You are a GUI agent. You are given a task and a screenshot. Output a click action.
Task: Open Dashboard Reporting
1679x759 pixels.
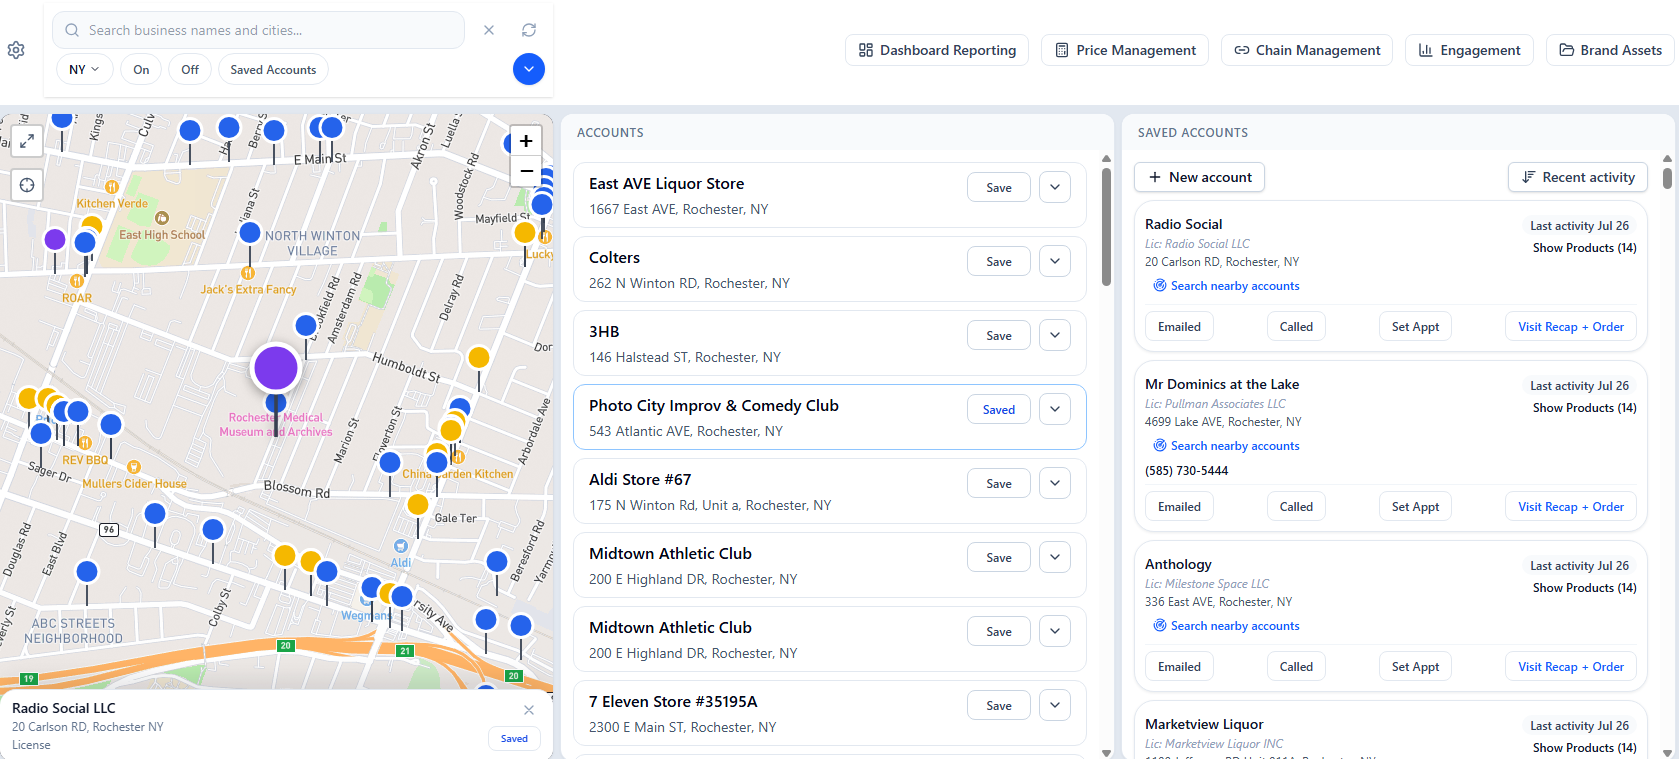(936, 50)
